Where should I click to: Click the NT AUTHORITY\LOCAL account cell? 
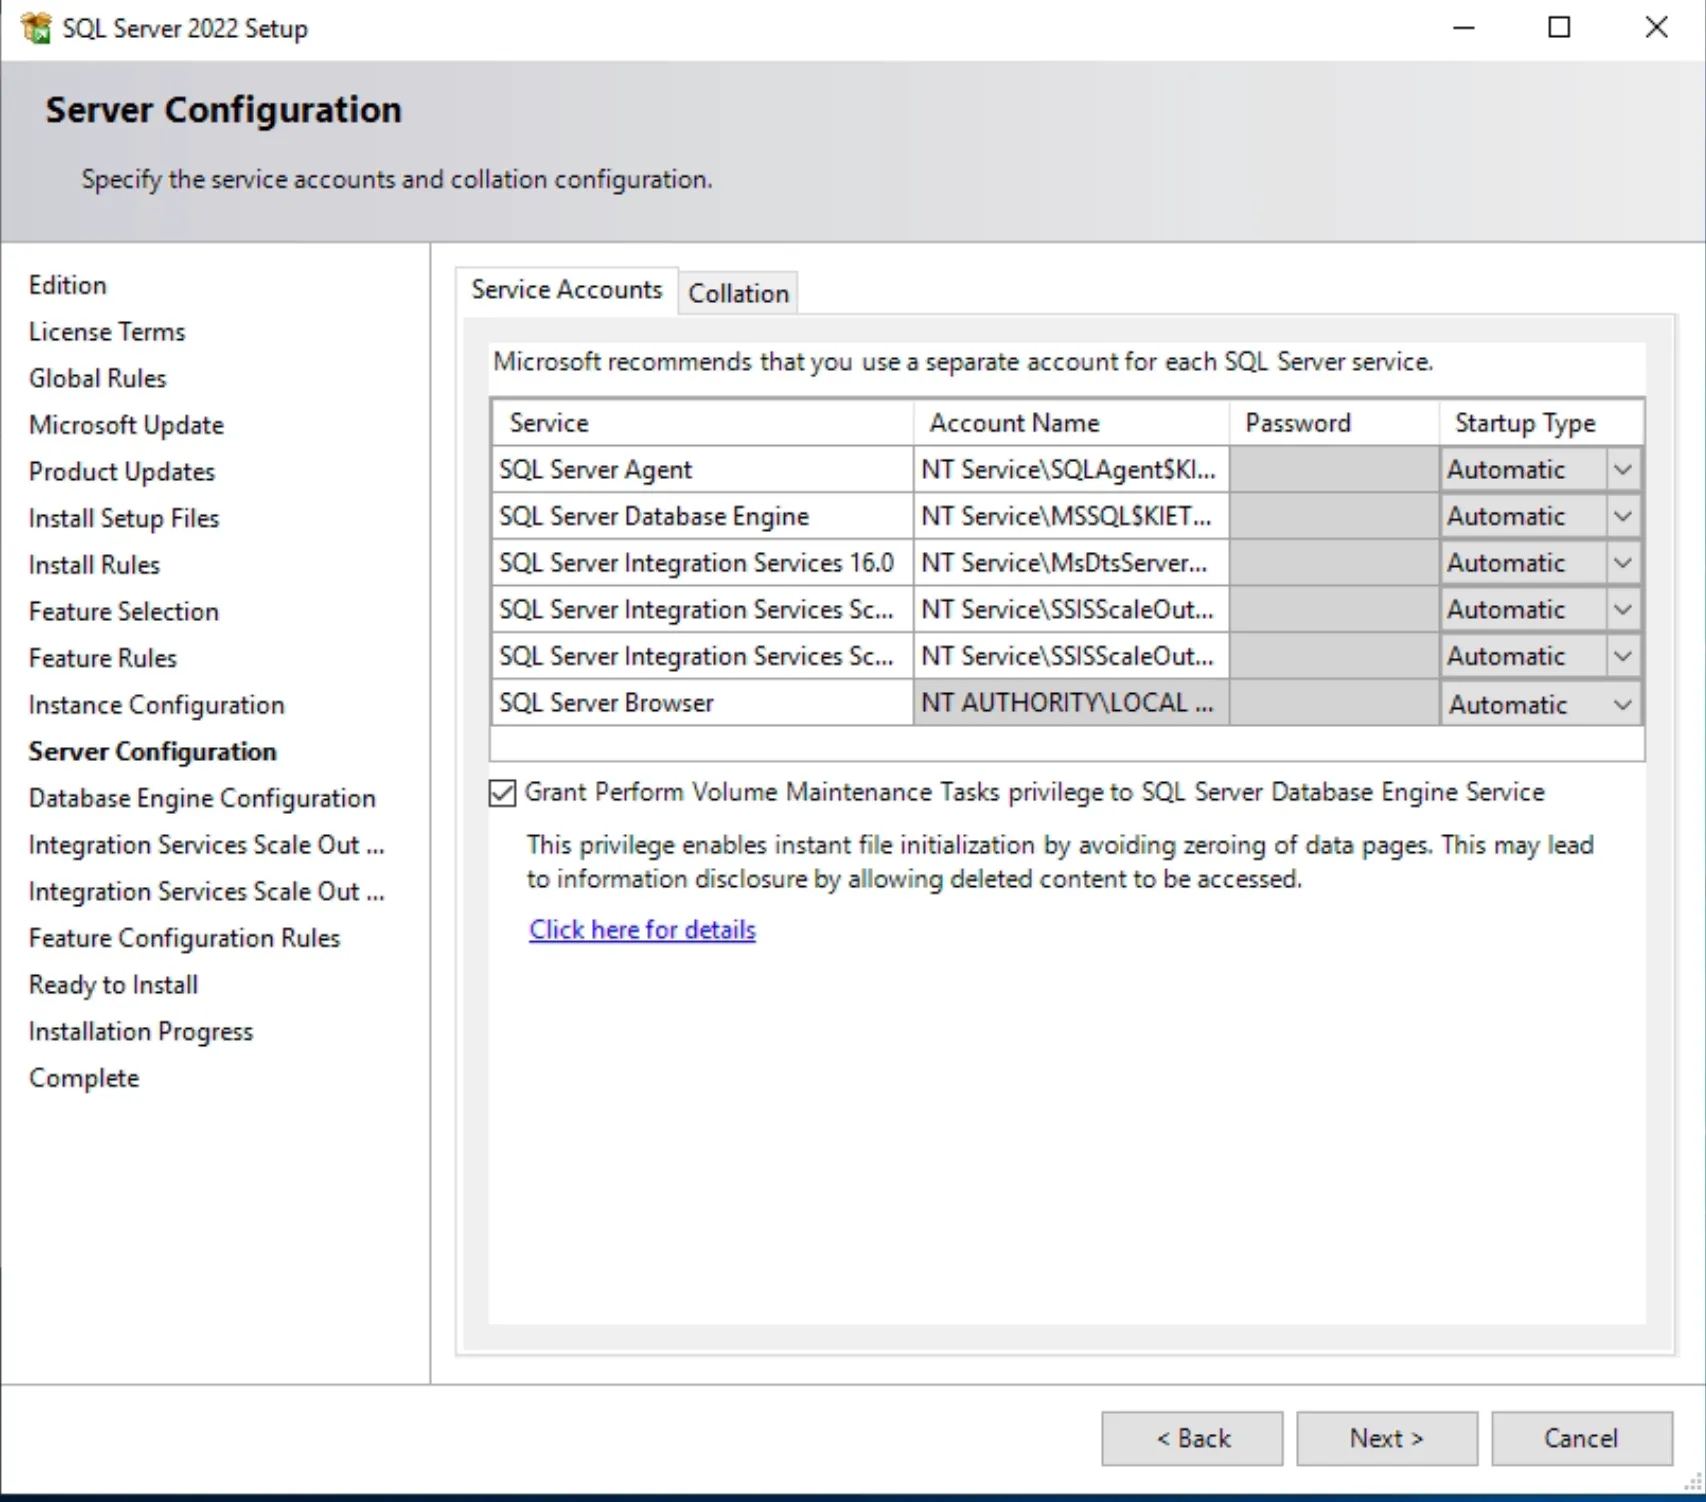tap(1071, 703)
